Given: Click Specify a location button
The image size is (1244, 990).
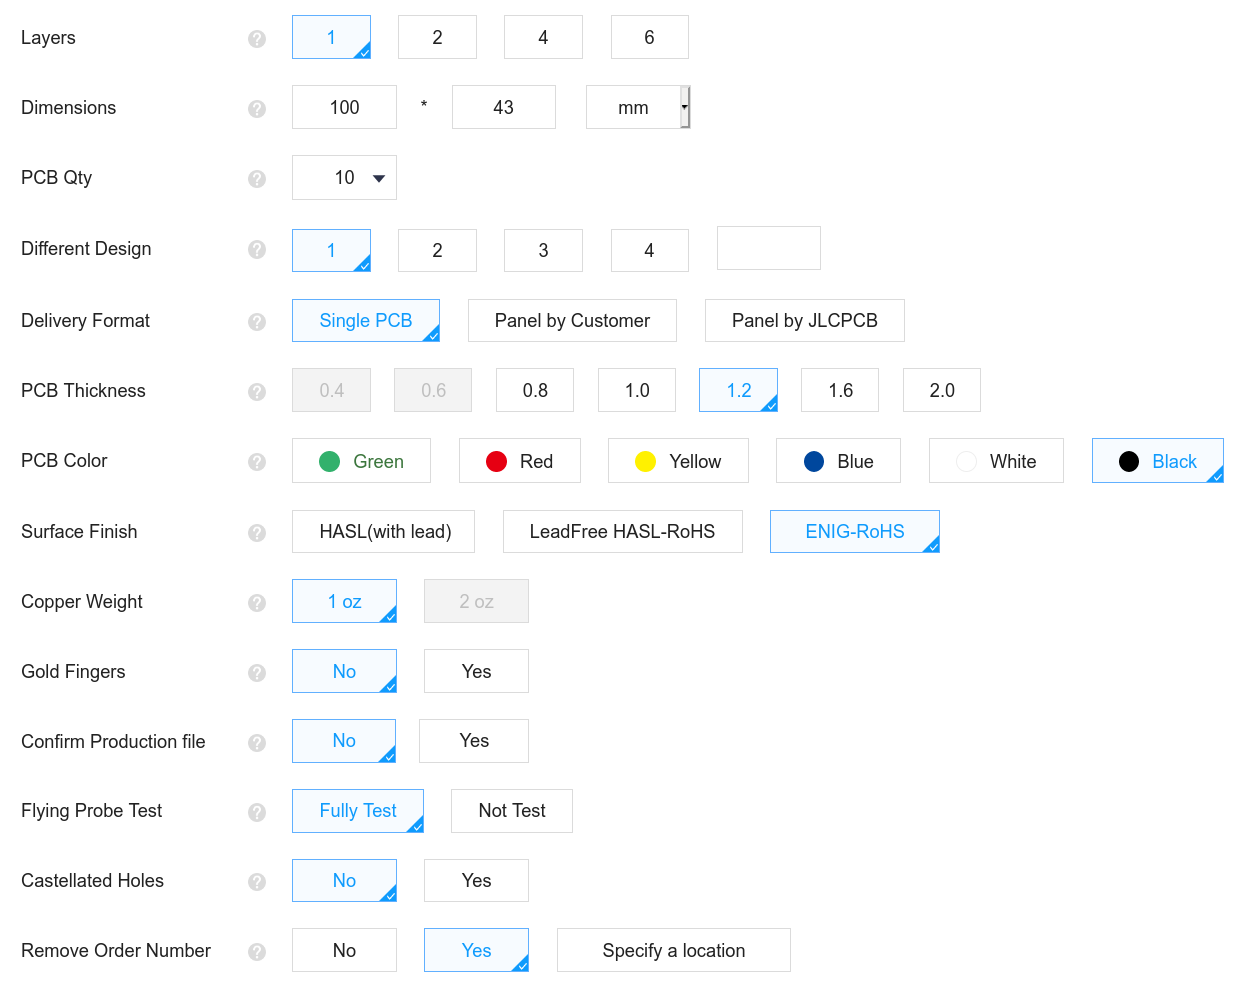Looking at the screenshot, I should point(673,950).
